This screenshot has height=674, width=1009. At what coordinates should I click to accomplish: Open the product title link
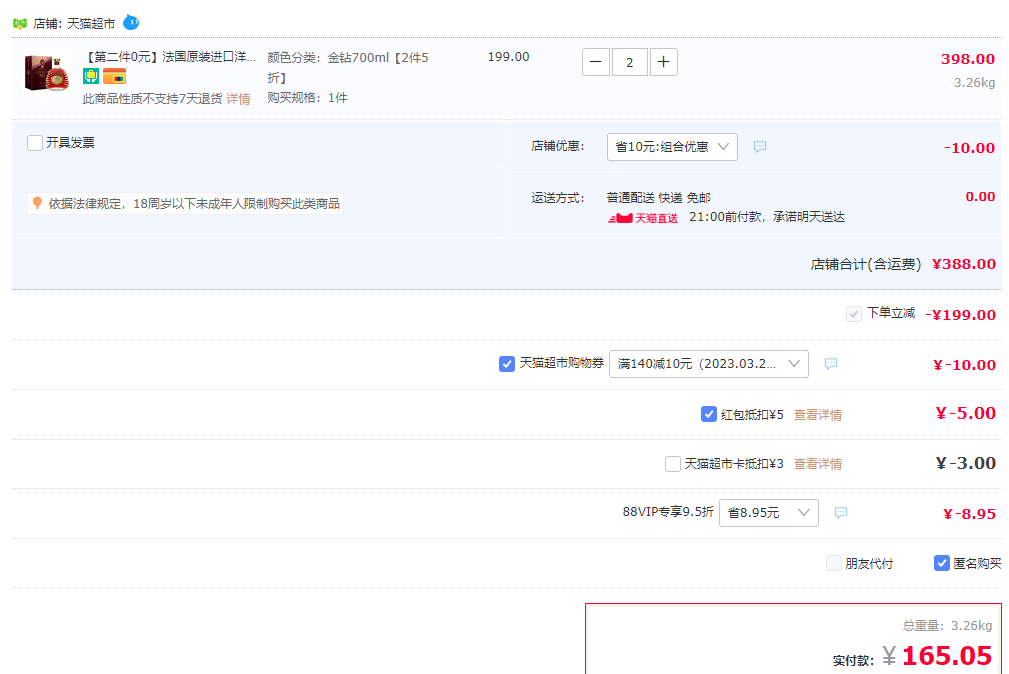point(170,57)
